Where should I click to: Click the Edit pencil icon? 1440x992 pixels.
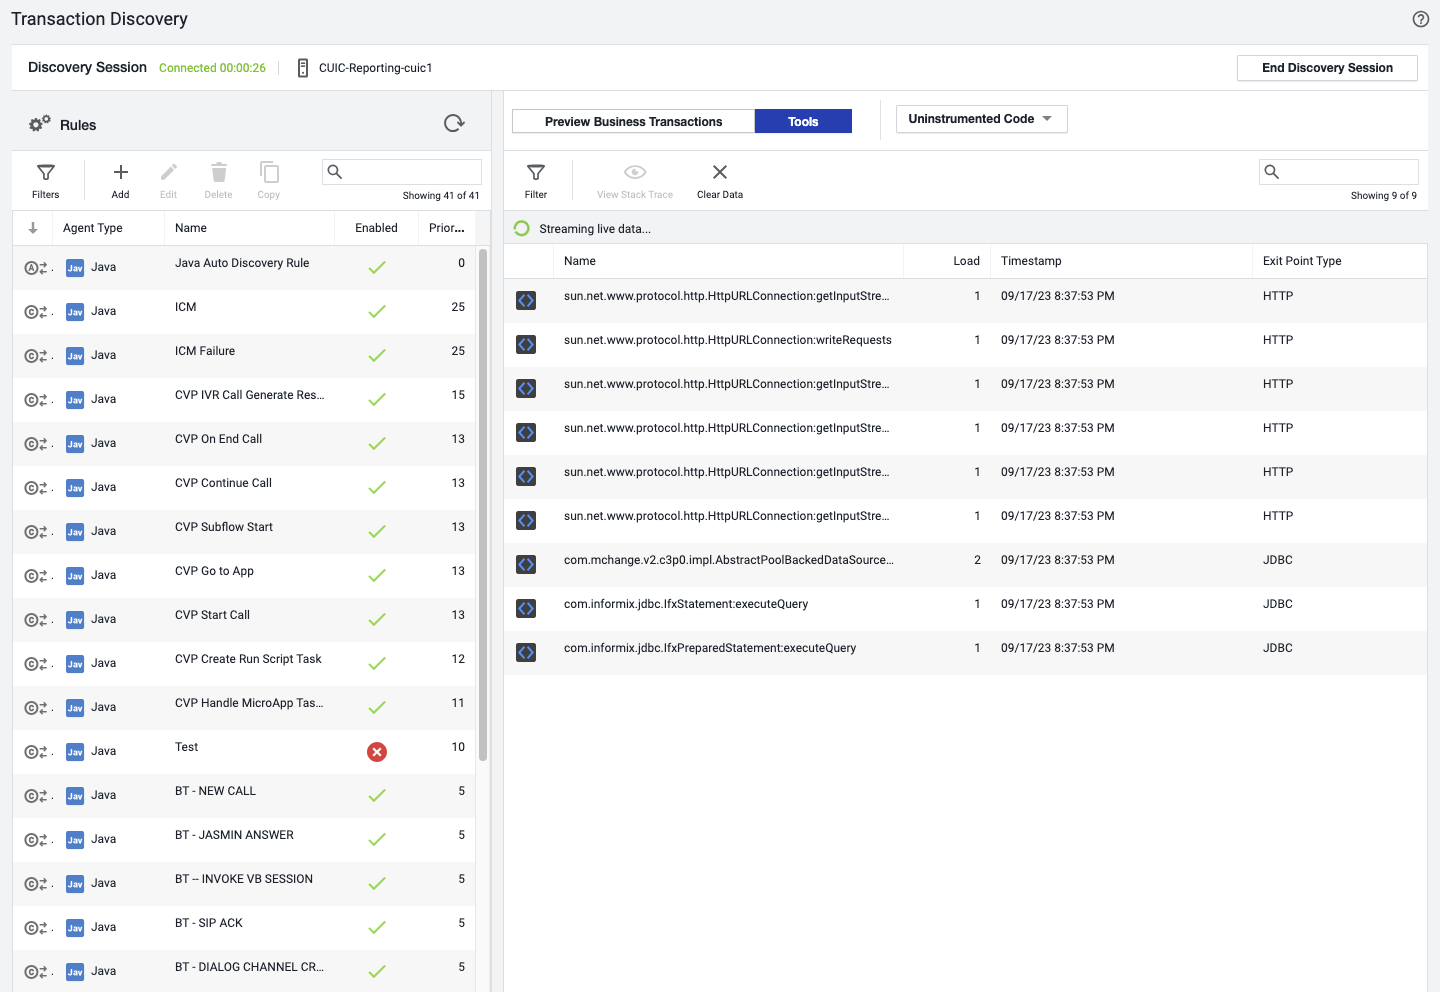coord(169,172)
